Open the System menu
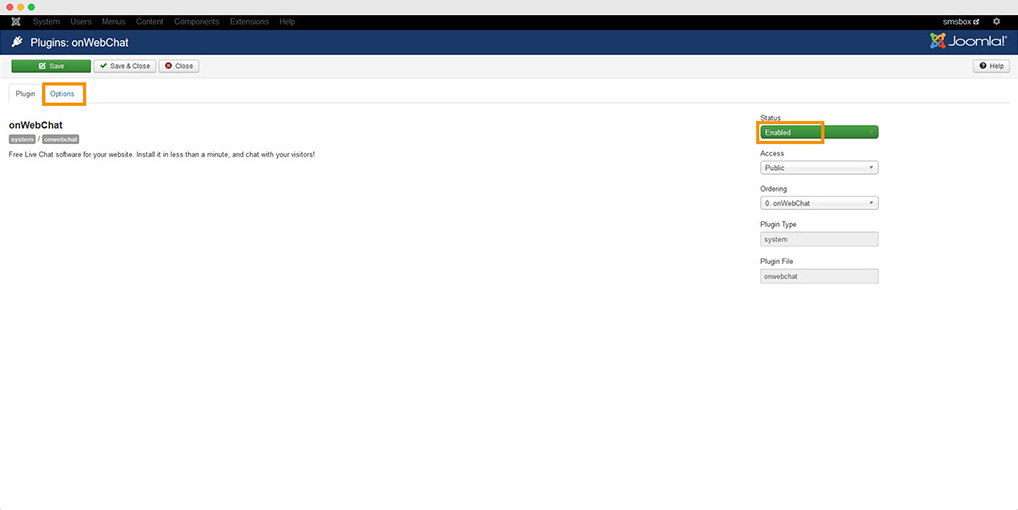 46,21
